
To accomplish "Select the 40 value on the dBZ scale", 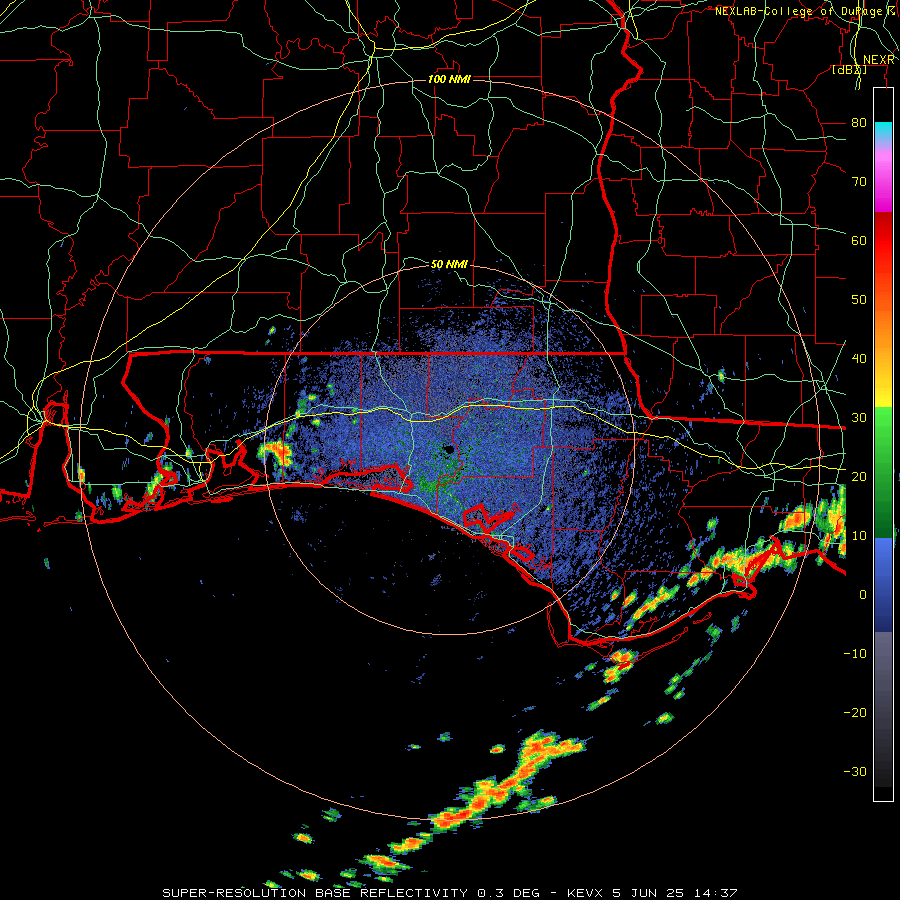I will point(859,359).
